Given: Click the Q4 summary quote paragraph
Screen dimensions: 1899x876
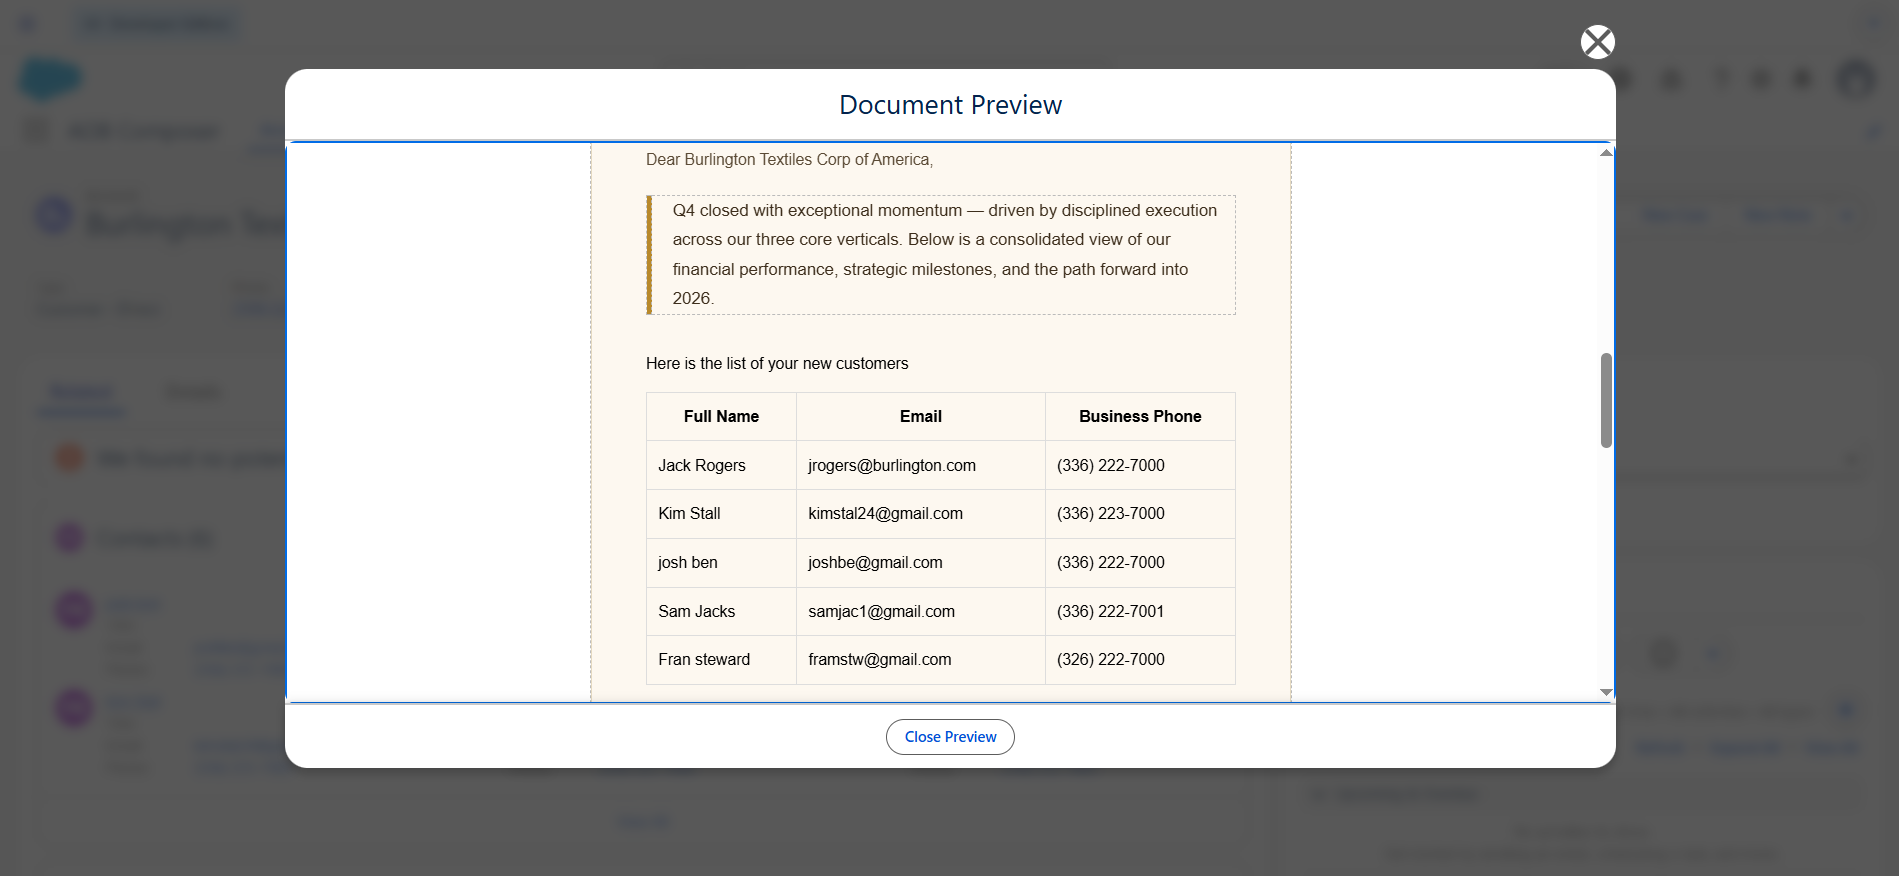Looking at the screenshot, I should coord(941,255).
